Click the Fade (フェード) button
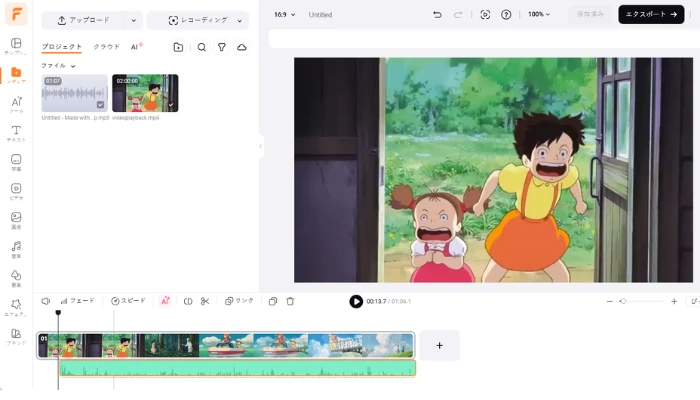Screen dimensions: 700x400 click(x=77, y=301)
